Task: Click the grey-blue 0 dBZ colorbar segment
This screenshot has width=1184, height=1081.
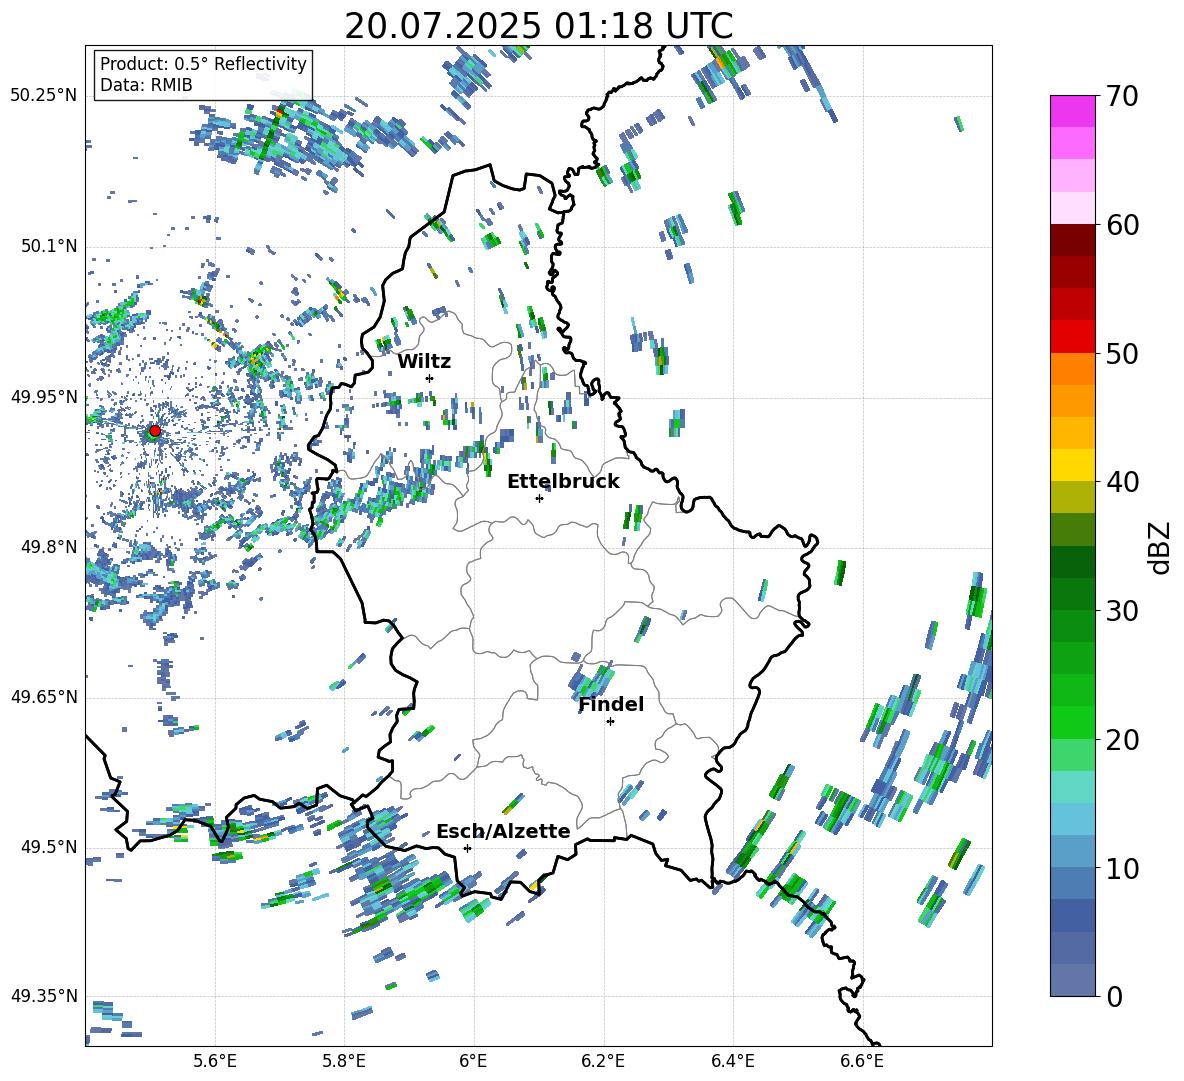Action: tap(1072, 980)
